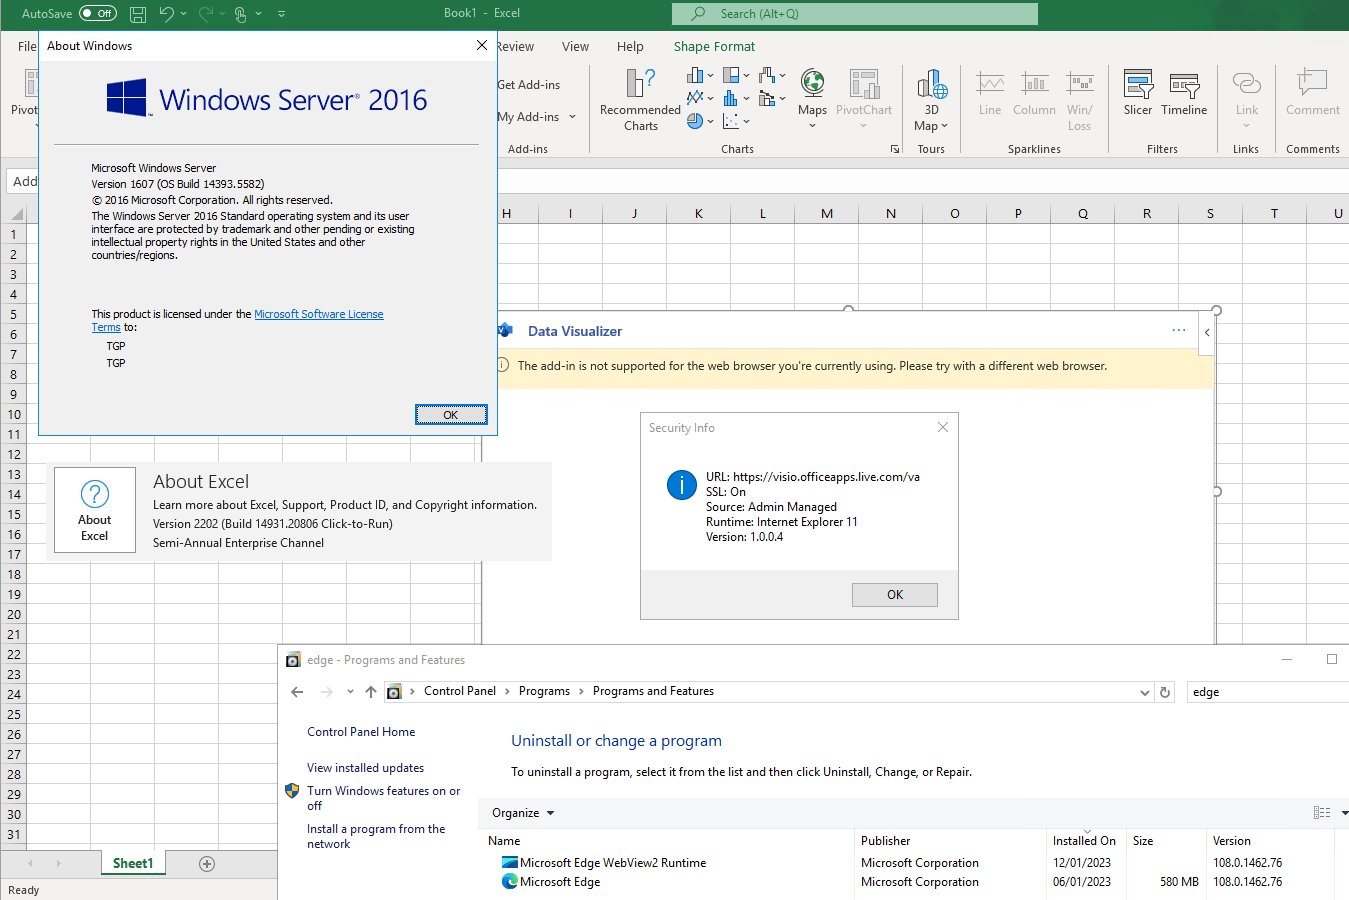This screenshot has height=900, width=1349.
Task: Click OK in the About Windows dialog
Action: [x=451, y=414]
